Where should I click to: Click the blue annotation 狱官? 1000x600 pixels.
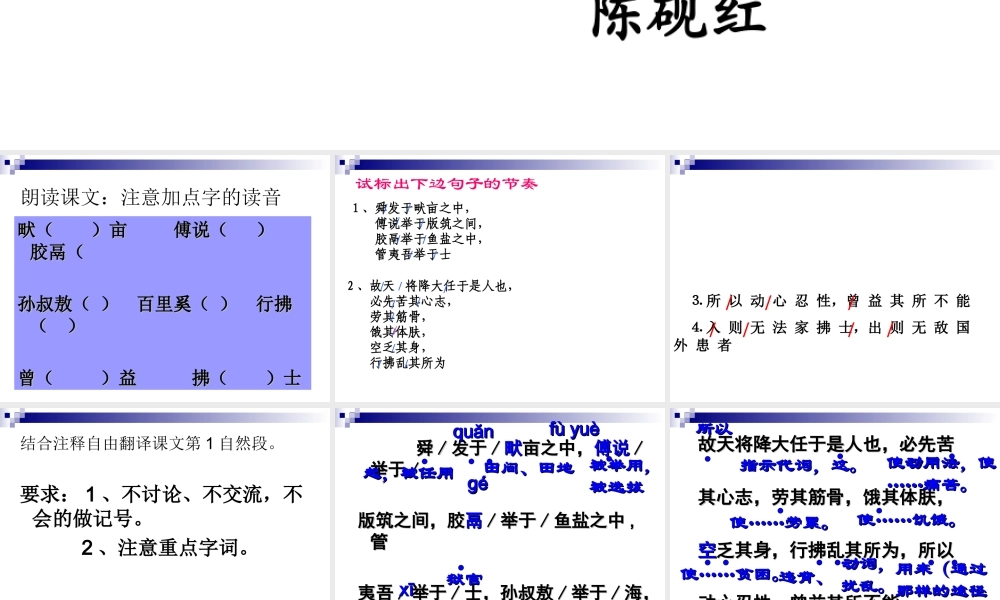[464, 578]
